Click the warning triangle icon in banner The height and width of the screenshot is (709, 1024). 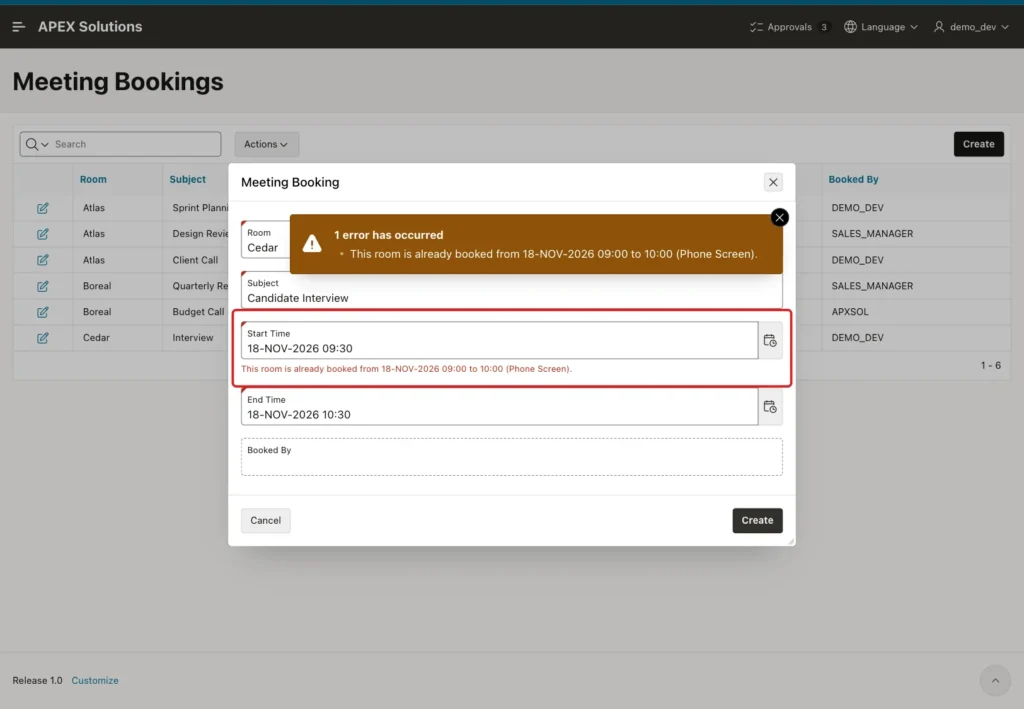(312, 244)
